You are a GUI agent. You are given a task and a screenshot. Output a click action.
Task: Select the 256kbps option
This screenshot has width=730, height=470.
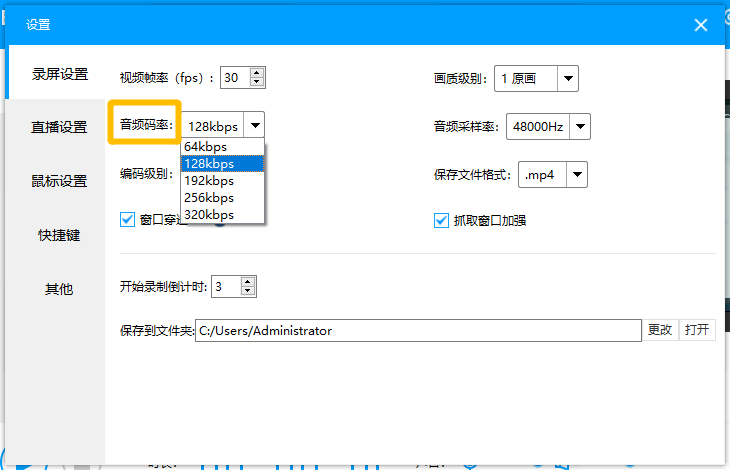tap(223, 198)
